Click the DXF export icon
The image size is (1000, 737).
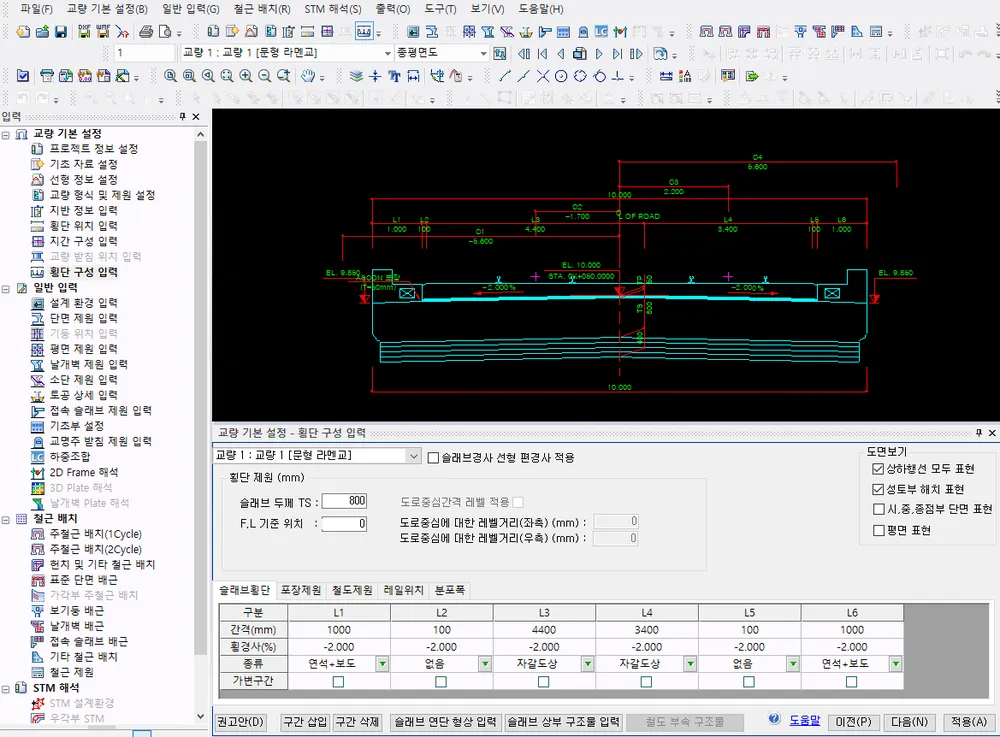pos(84,31)
